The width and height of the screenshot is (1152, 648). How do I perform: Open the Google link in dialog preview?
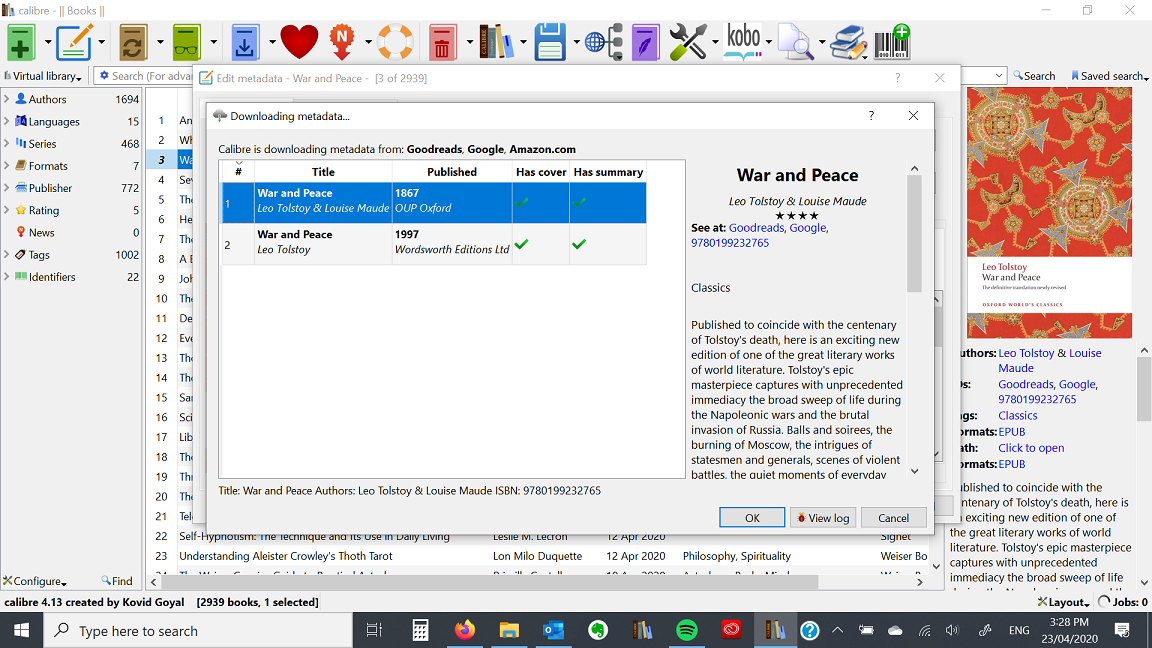pos(807,228)
